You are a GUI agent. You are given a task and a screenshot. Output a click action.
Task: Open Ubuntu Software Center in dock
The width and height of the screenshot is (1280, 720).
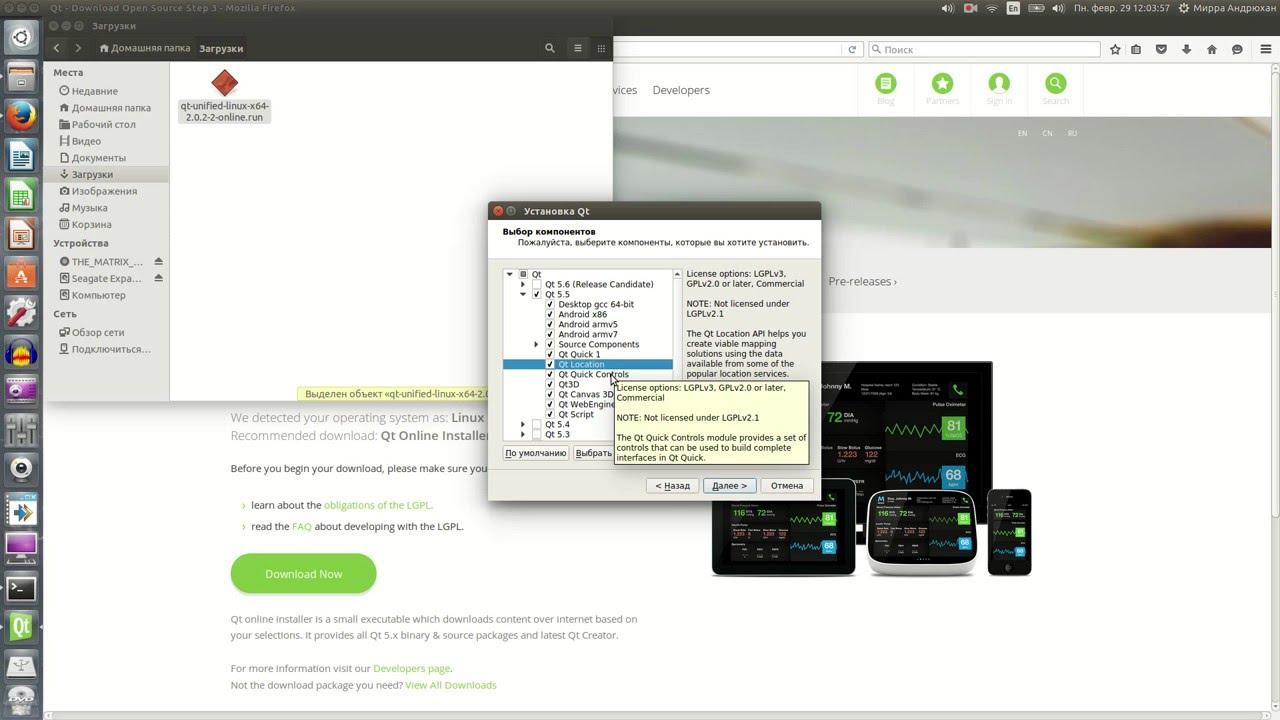point(21,273)
